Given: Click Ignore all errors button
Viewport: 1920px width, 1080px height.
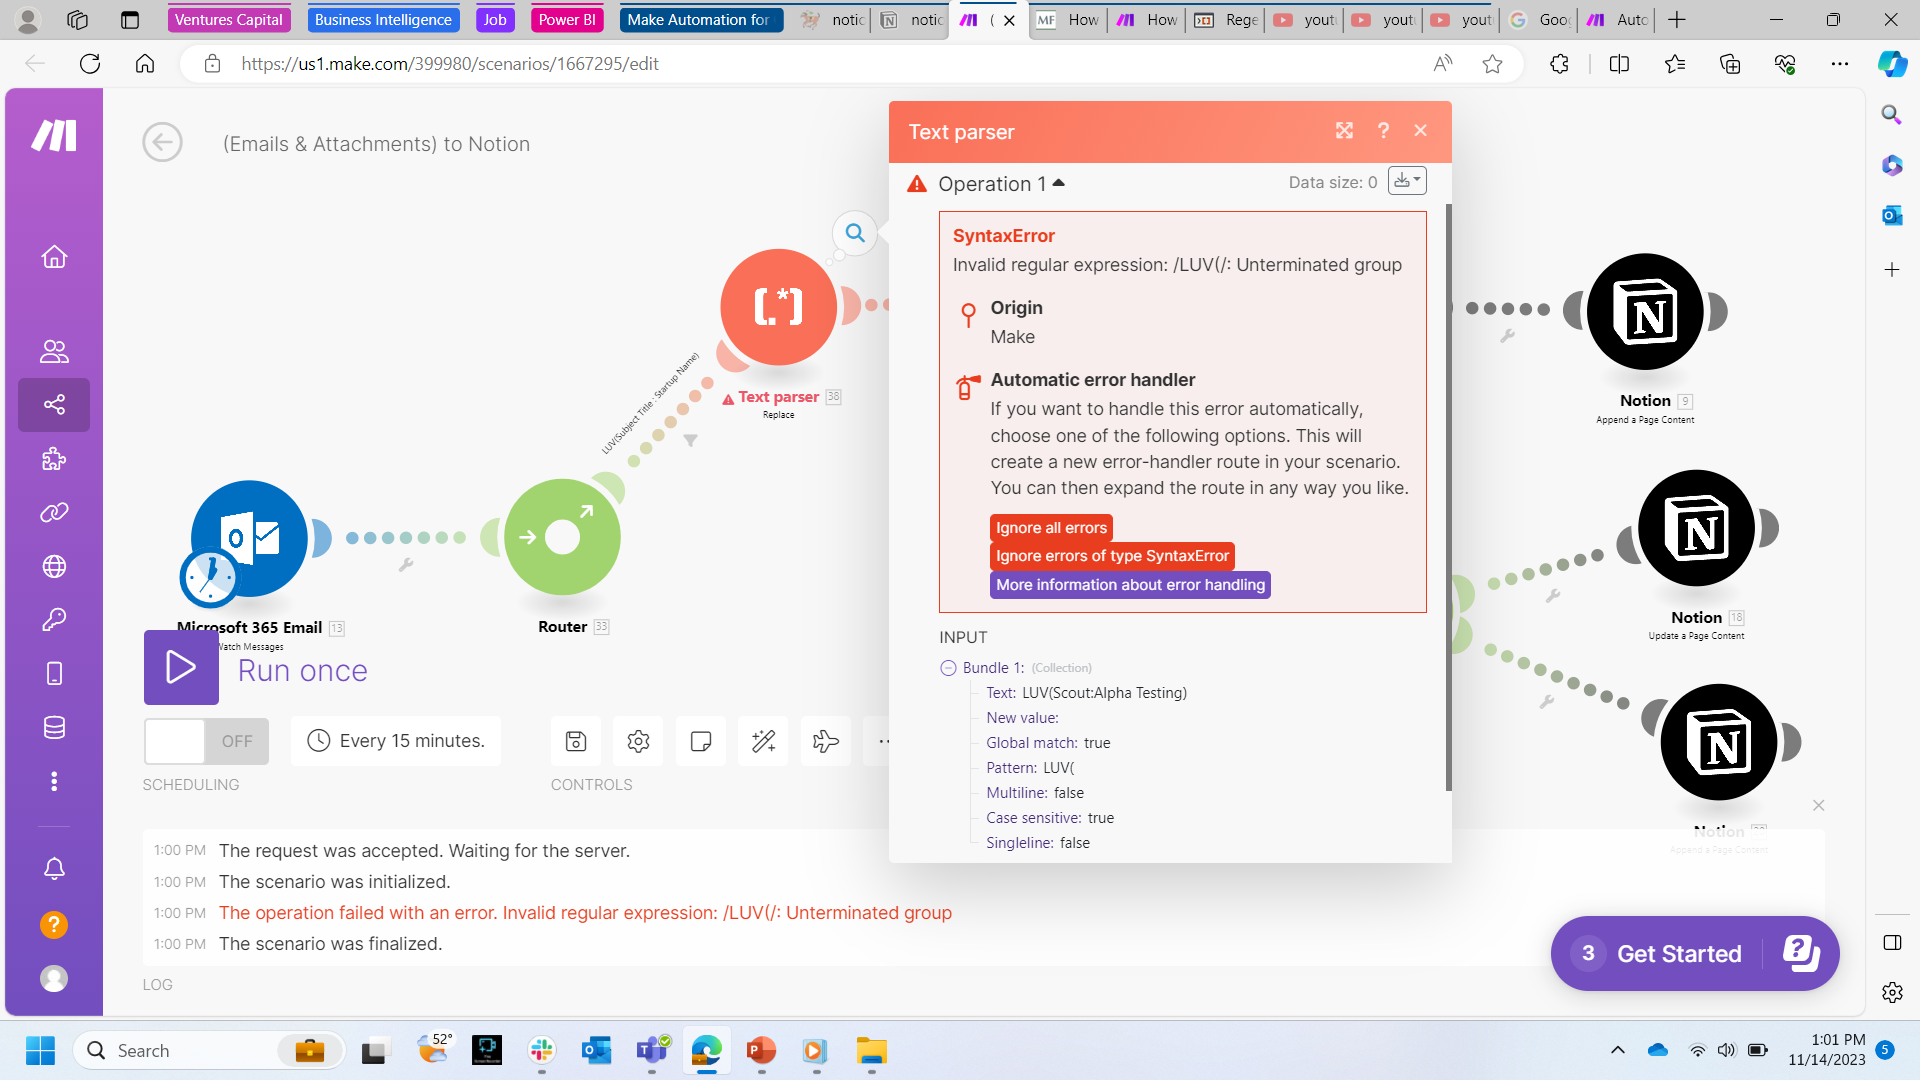Looking at the screenshot, I should (x=1051, y=528).
